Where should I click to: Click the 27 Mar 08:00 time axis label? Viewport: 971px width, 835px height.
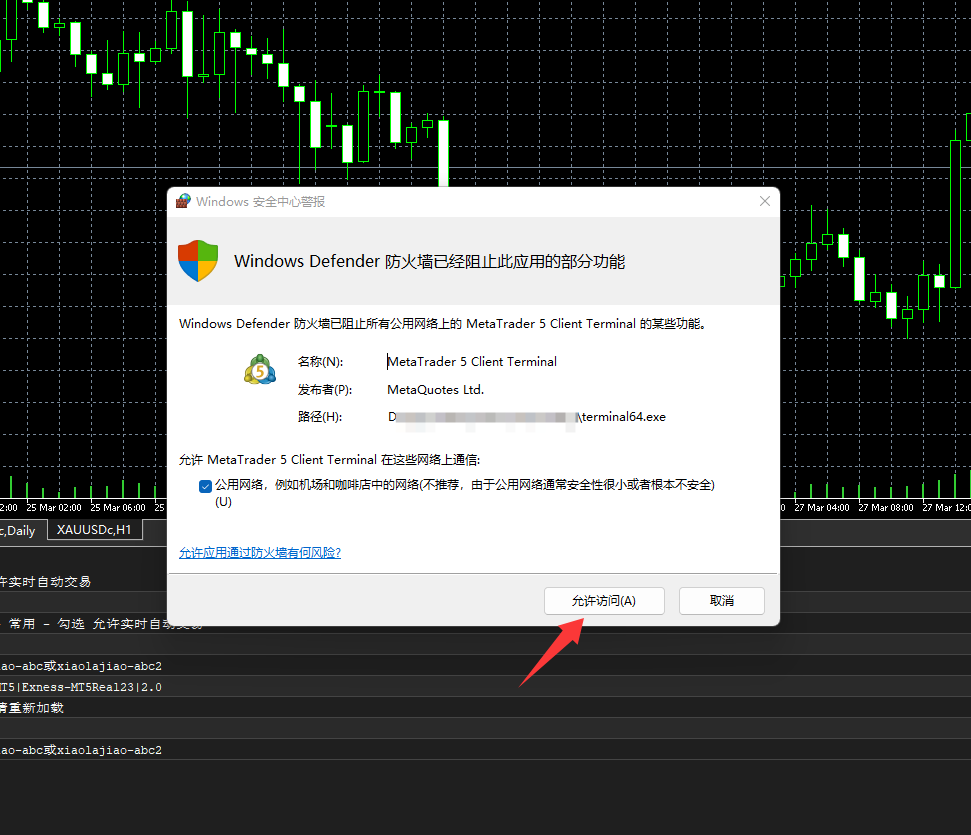coord(886,508)
